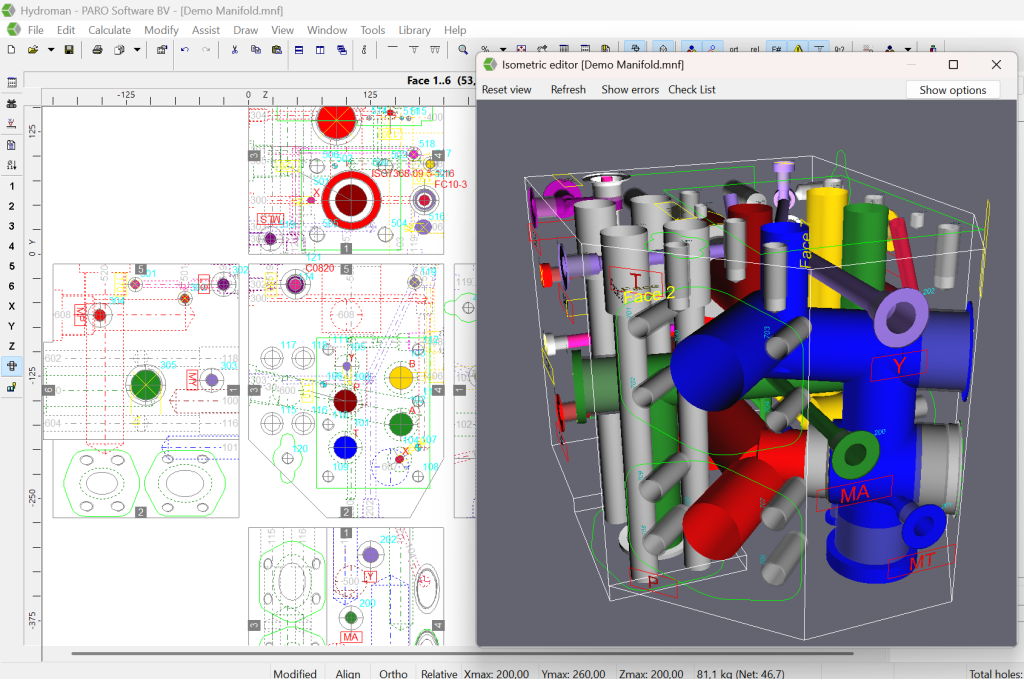Open the Calculate menu
The image size is (1024, 679).
point(109,30)
